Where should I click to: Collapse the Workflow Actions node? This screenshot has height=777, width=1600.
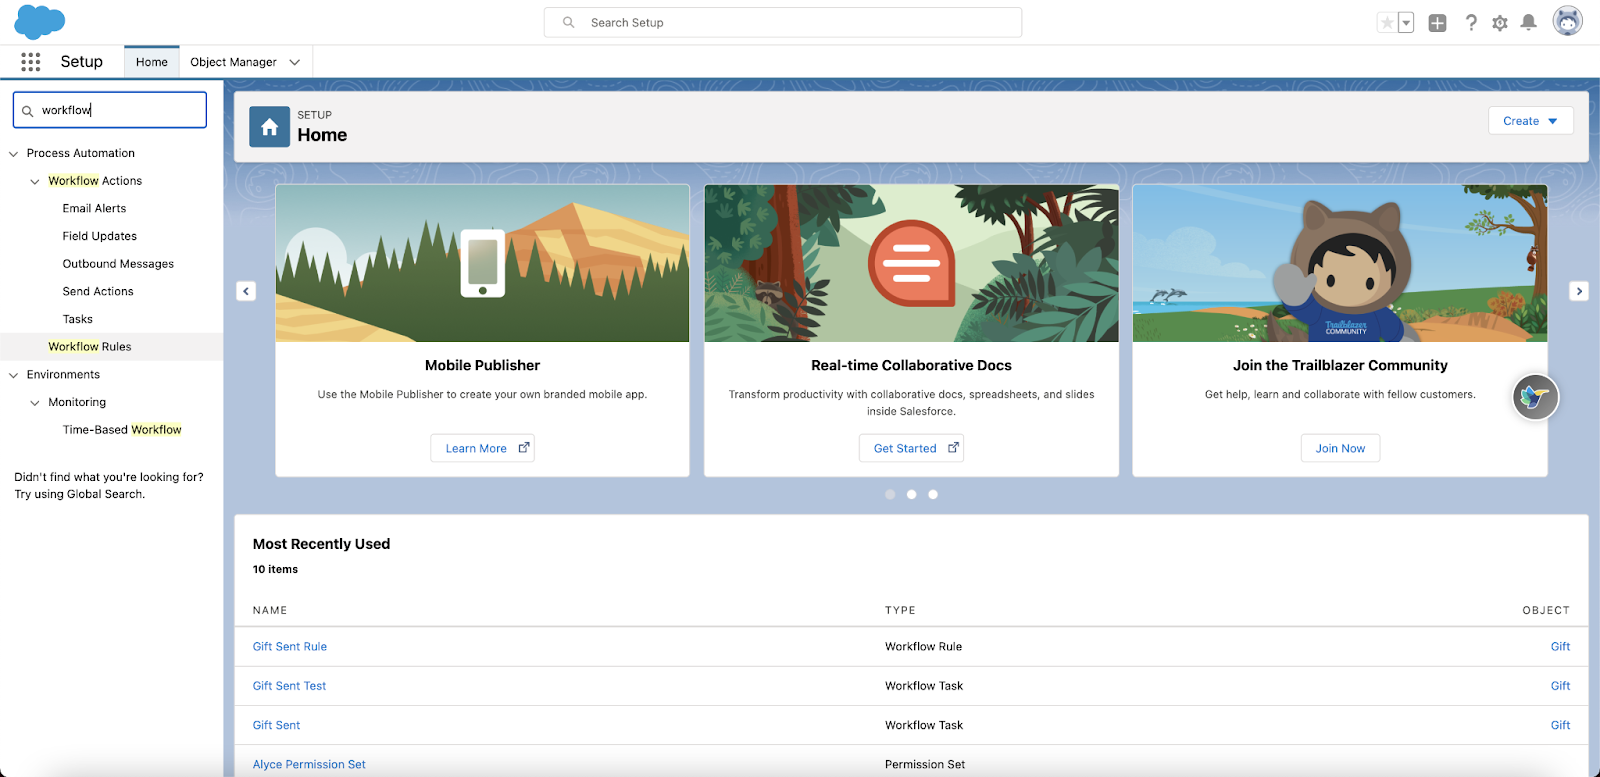pos(35,182)
